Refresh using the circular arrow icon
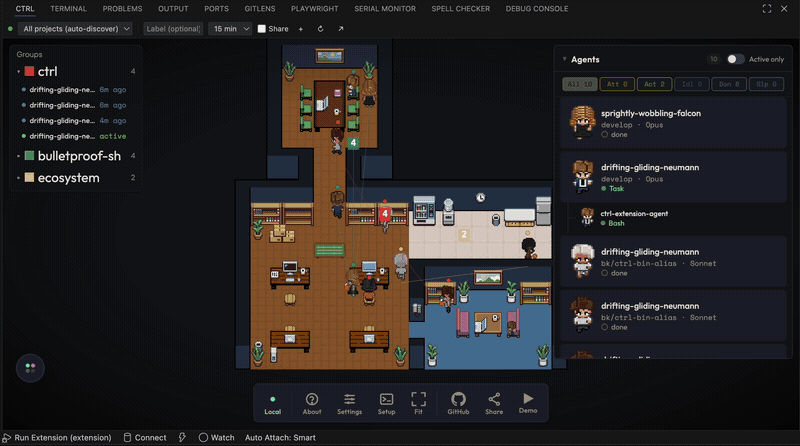 320,29
